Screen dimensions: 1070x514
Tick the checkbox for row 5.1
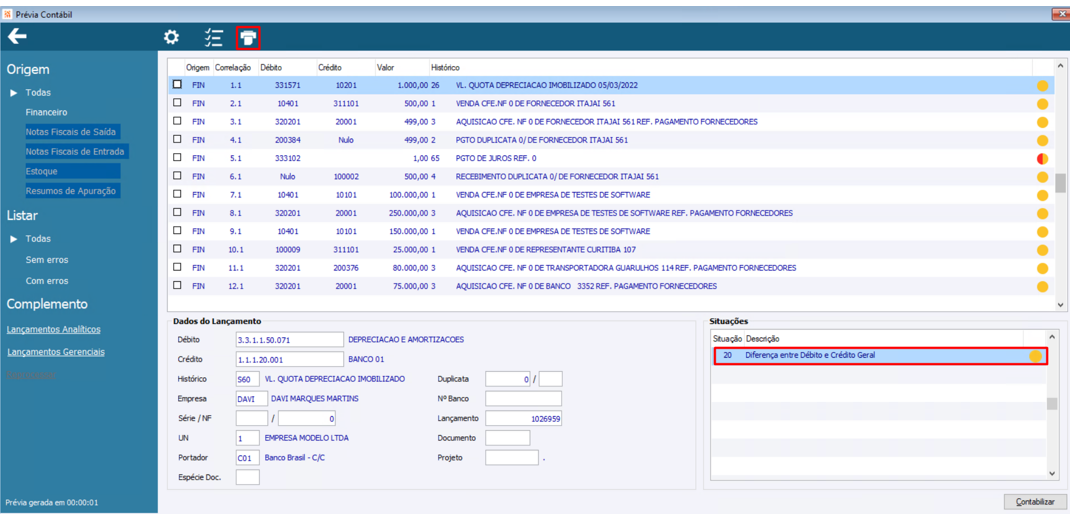point(177,158)
